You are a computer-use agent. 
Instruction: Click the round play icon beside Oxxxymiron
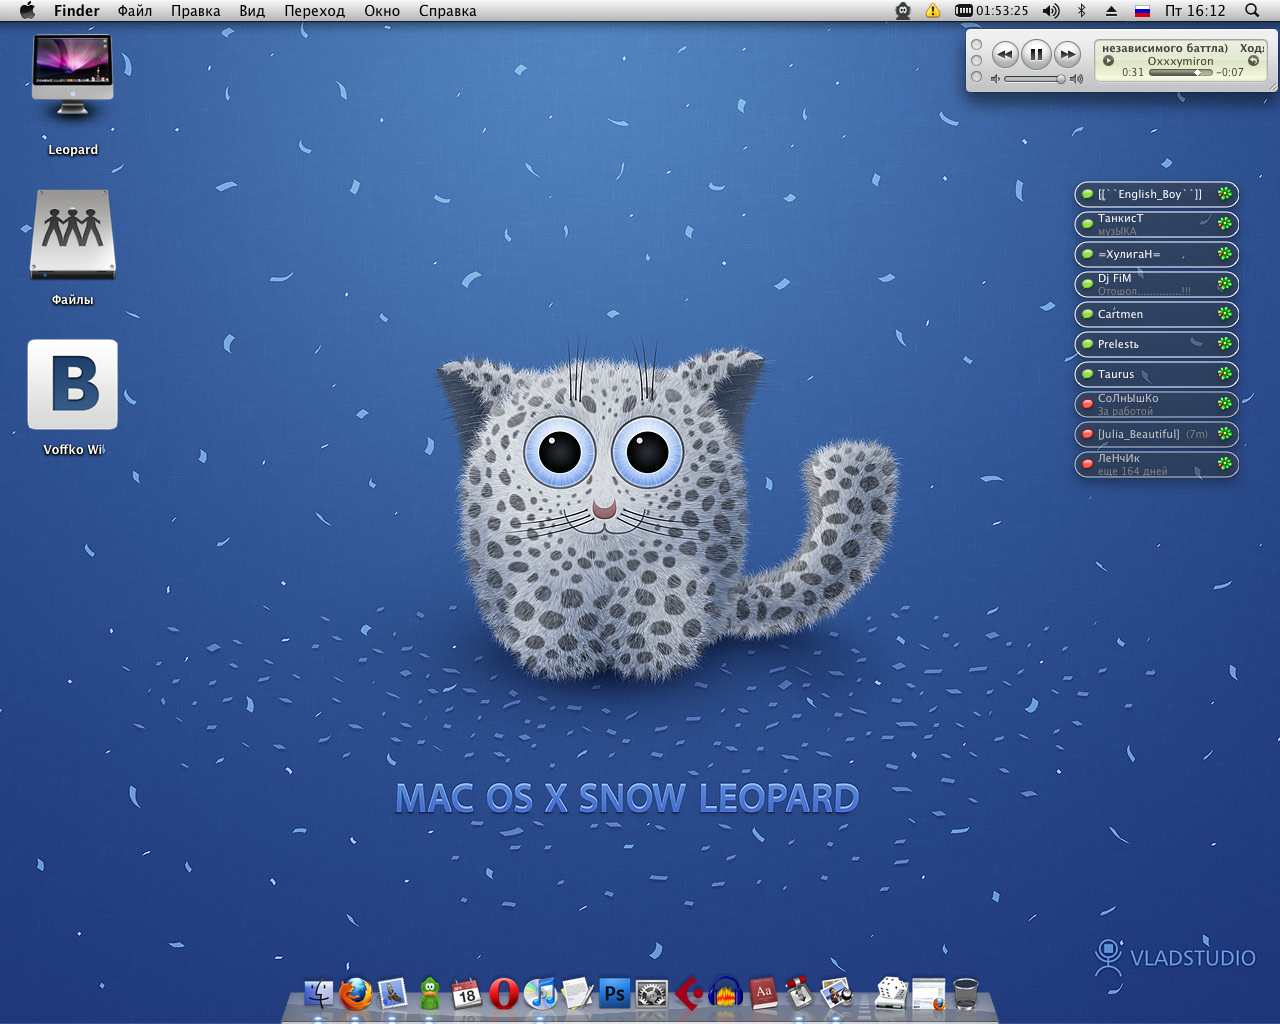pos(1108,61)
